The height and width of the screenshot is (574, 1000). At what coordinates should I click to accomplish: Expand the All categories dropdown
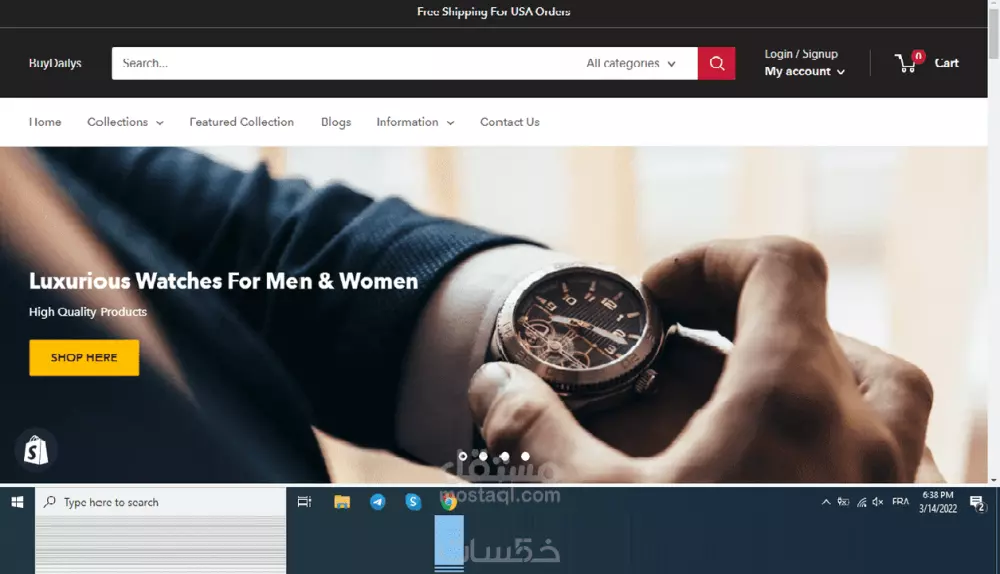click(631, 63)
